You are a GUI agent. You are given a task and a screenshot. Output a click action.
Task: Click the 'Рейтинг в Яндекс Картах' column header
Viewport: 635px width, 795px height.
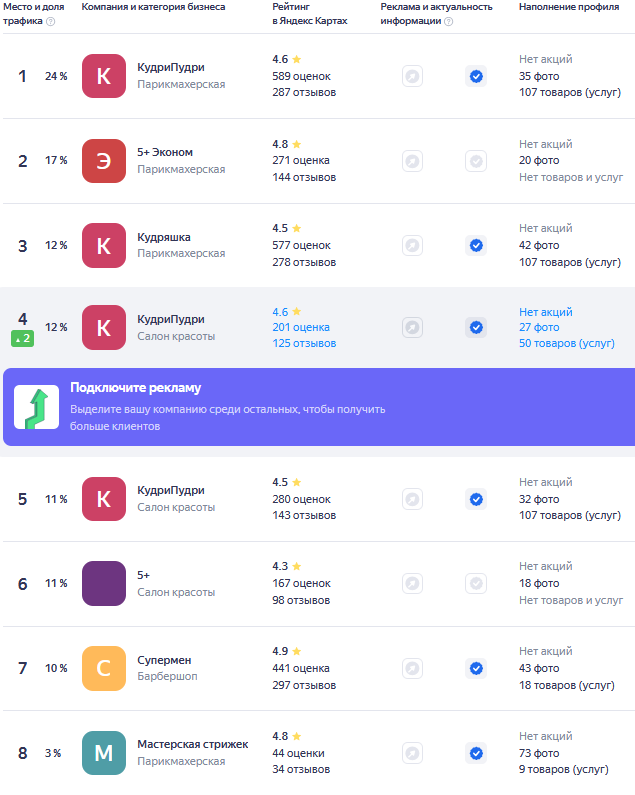pyautogui.click(x=309, y=13)
